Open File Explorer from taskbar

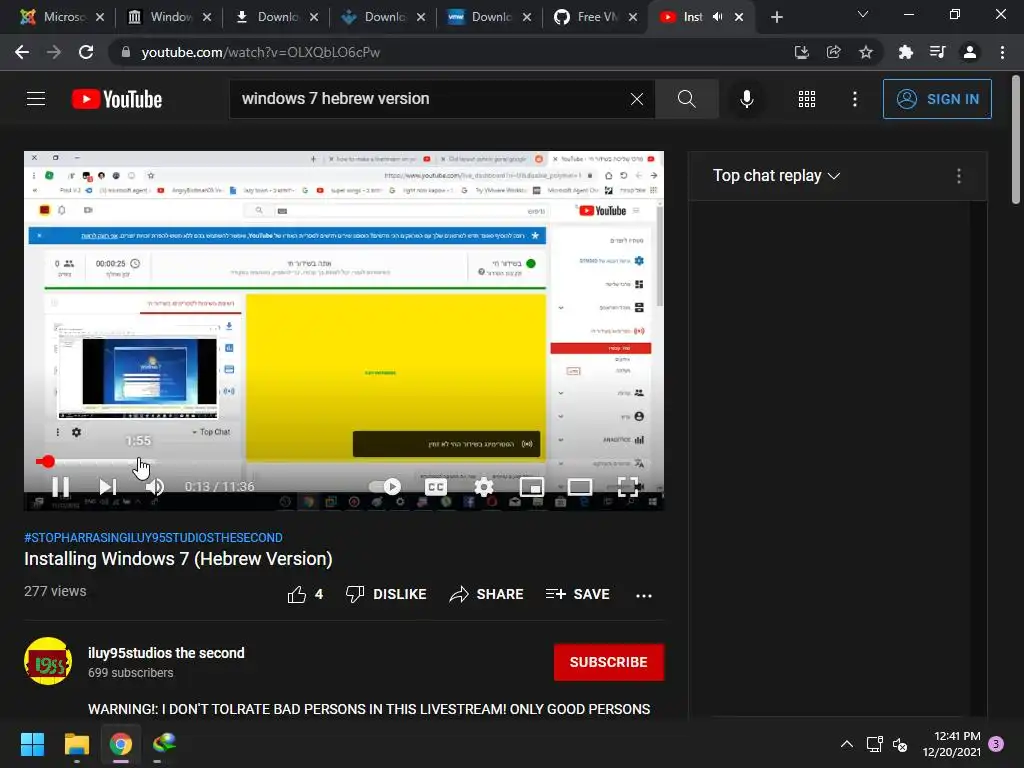click(x=76, y=744)
